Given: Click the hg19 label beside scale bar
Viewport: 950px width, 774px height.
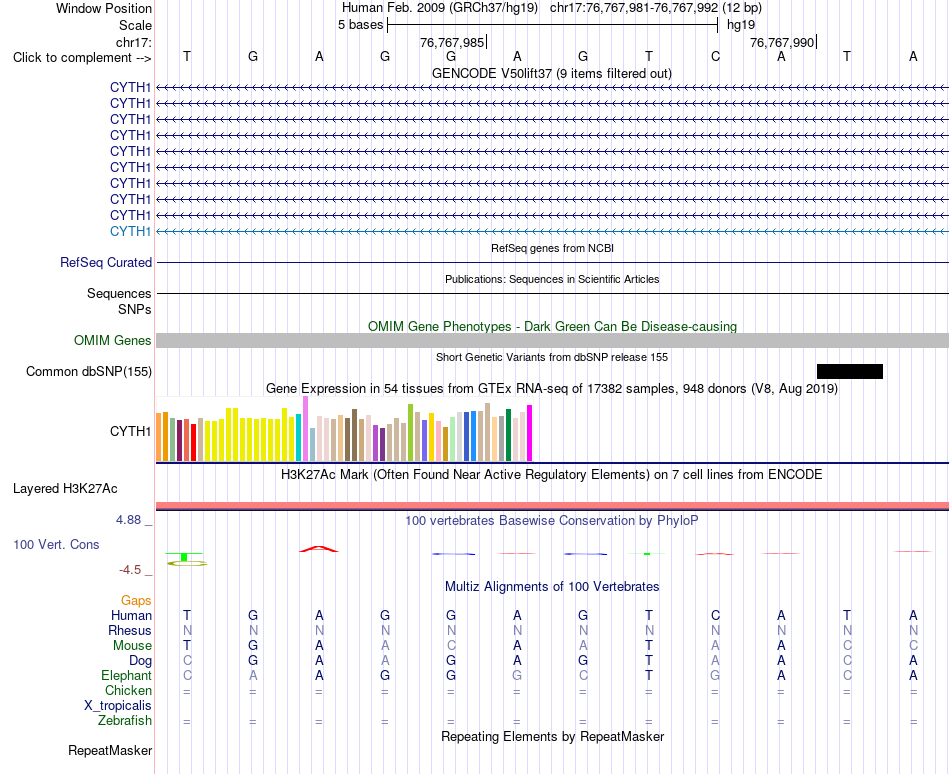Looking at the screenshot, I should coord(741,25).
